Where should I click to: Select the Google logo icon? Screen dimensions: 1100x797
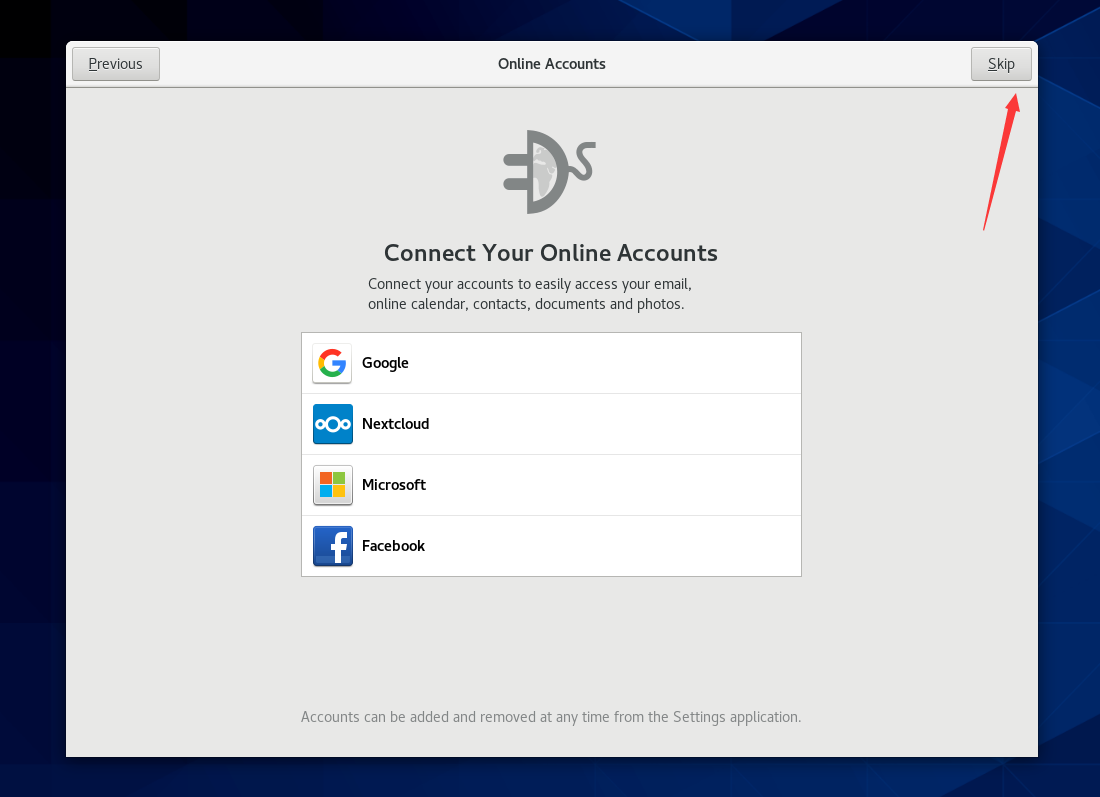pos(333,363)
